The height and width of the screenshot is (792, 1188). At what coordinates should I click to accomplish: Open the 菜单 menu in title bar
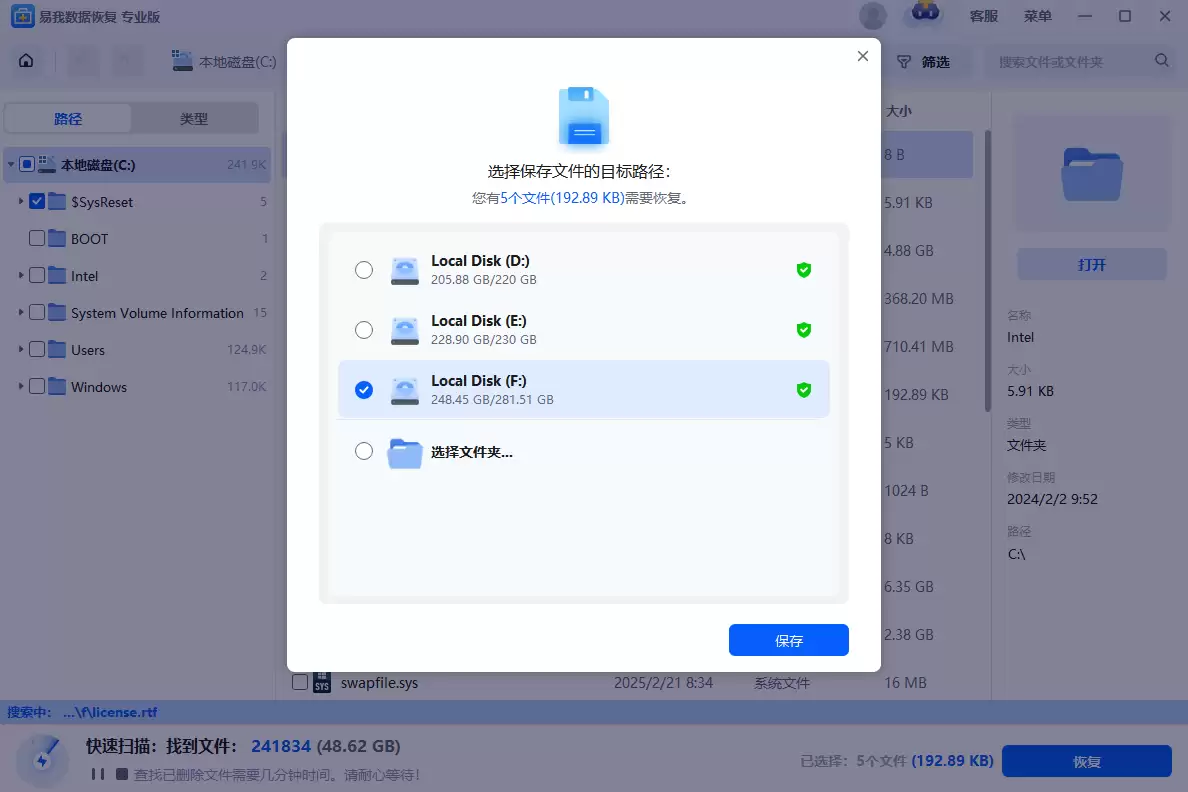pyautogui.click(x=1038, y=16)
